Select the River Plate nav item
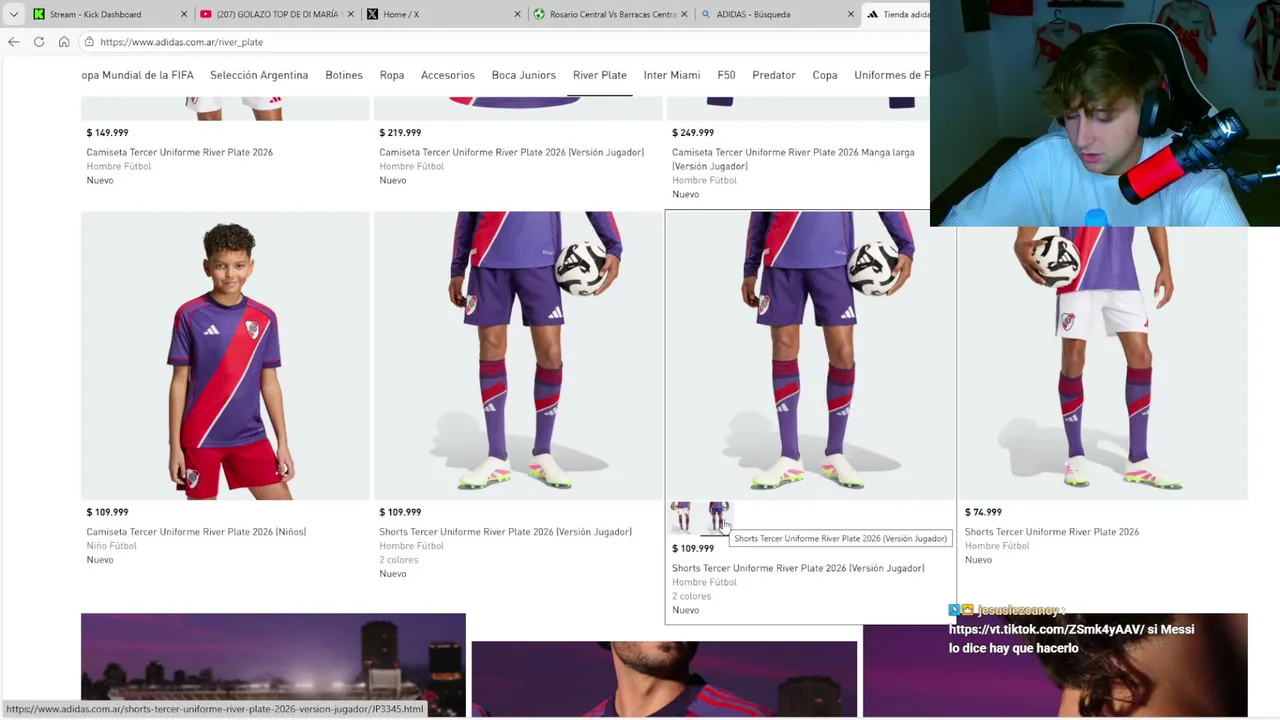The width and height of the screenshot is (1280, 720). click(600, 75)
